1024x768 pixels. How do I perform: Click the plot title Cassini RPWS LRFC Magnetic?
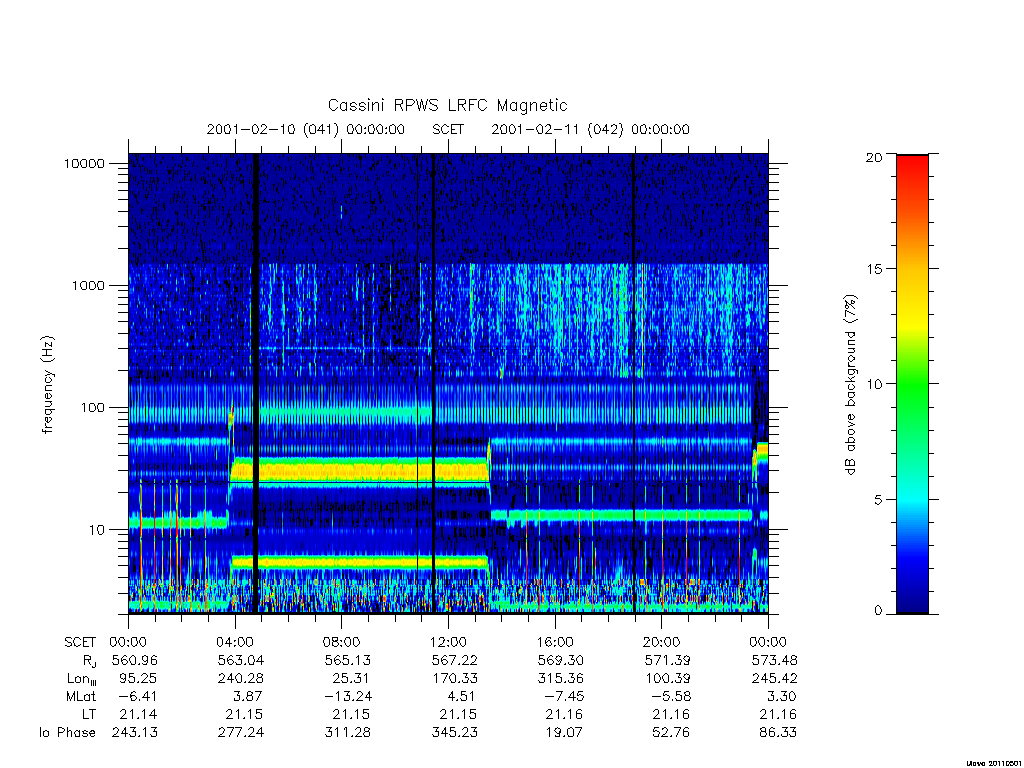[x=447, y=105]
